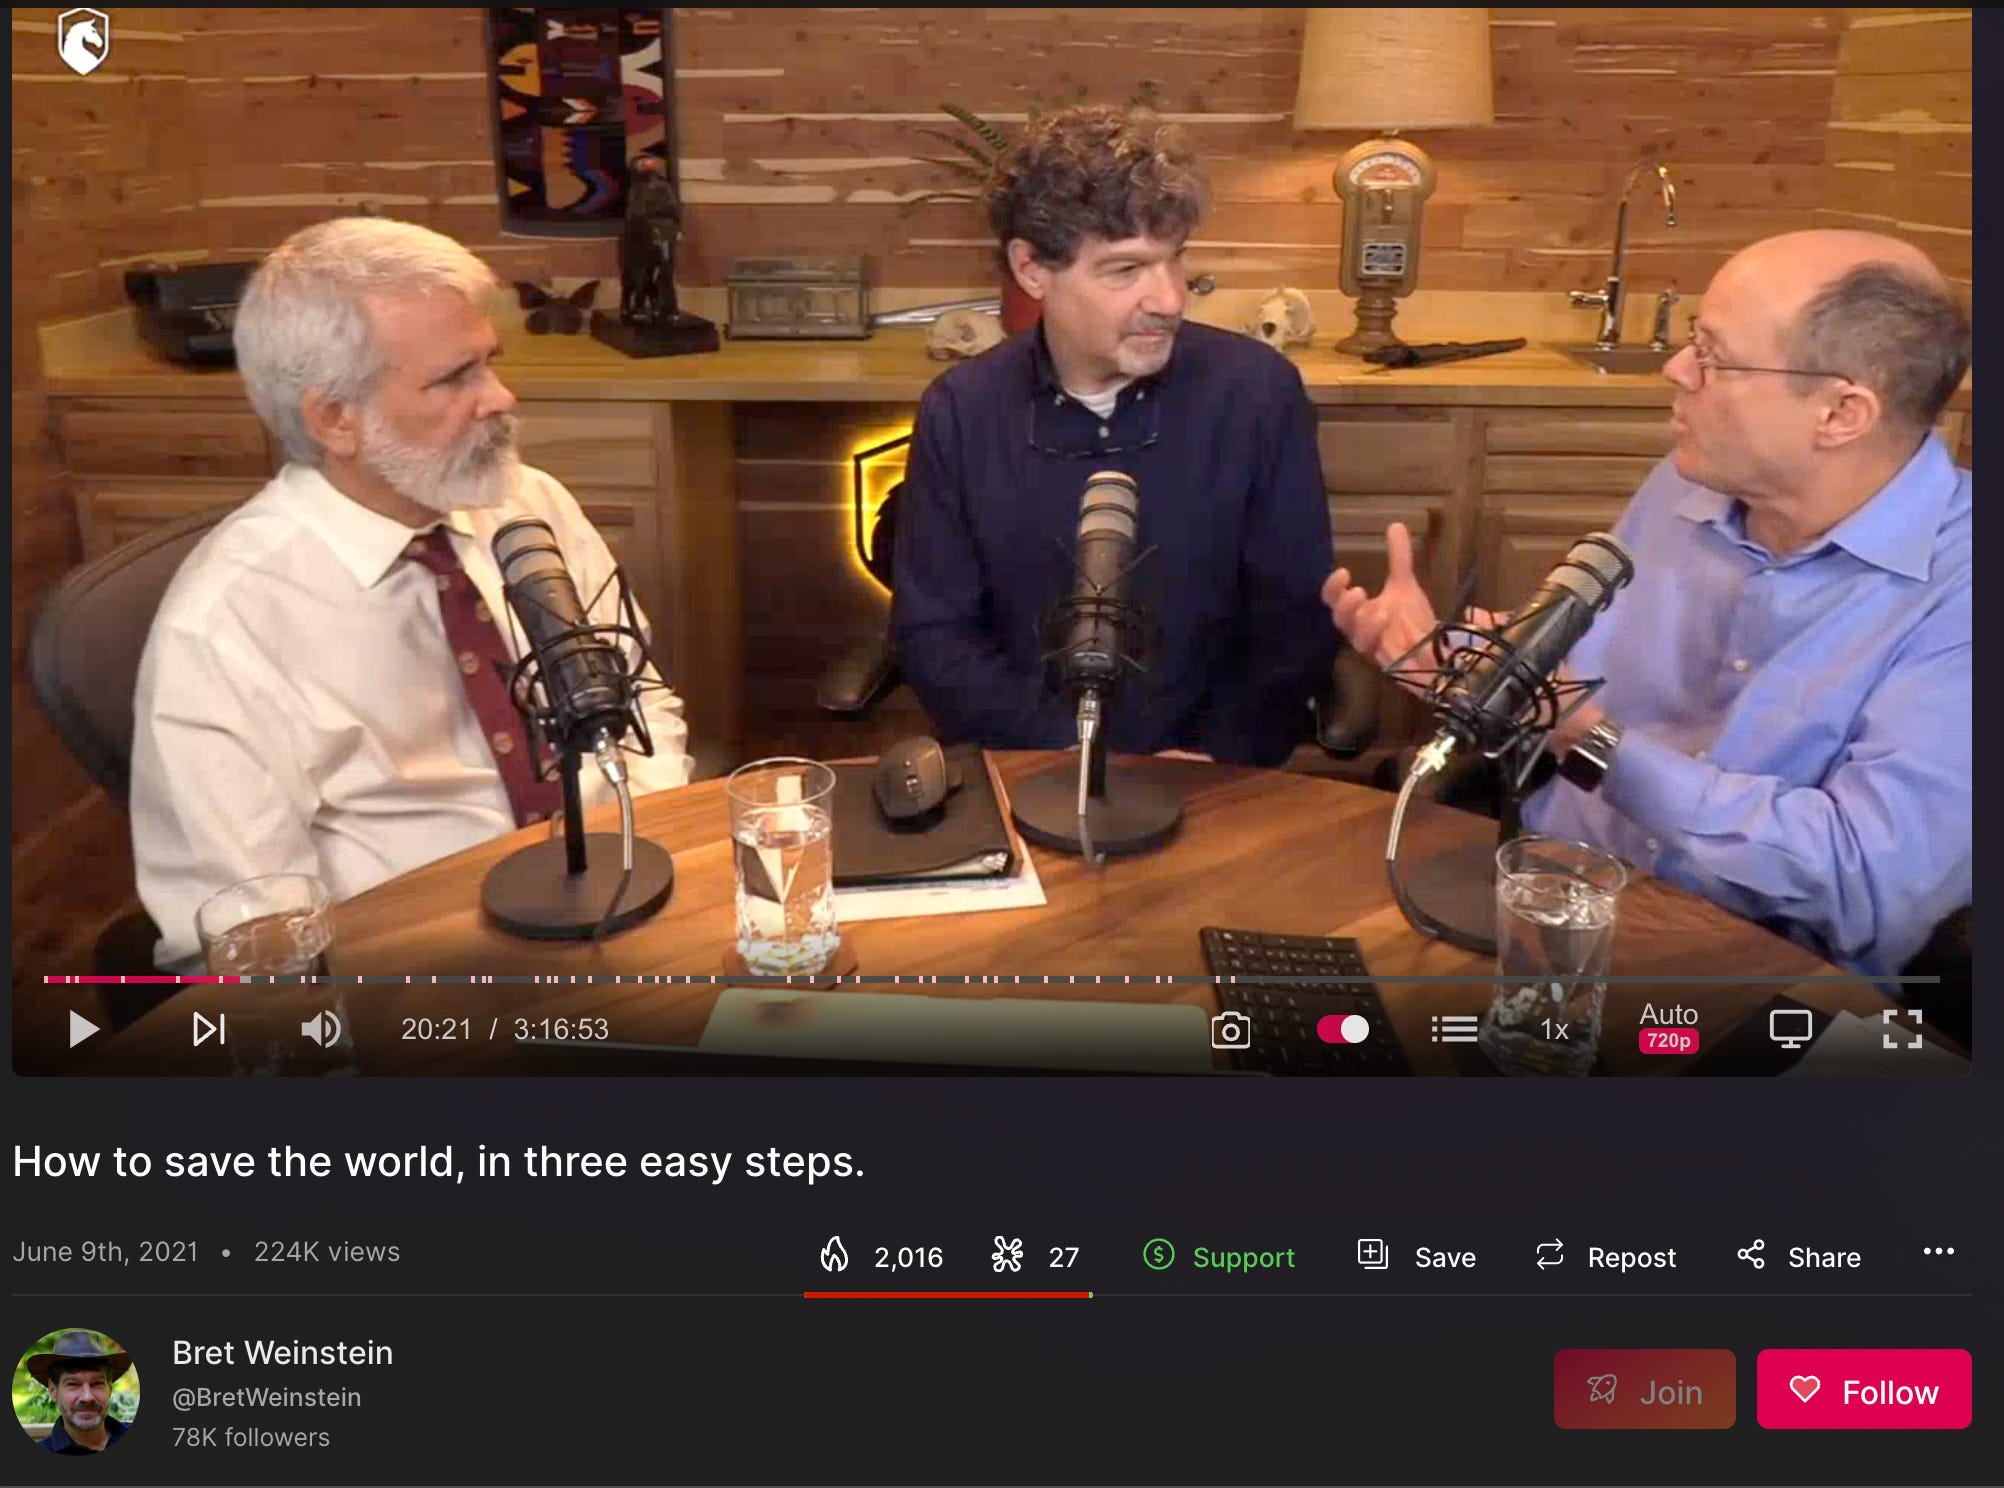This screenshot has width=2004, height=1488.
Task: Share the video
Action: (x=1798, y=1256)
